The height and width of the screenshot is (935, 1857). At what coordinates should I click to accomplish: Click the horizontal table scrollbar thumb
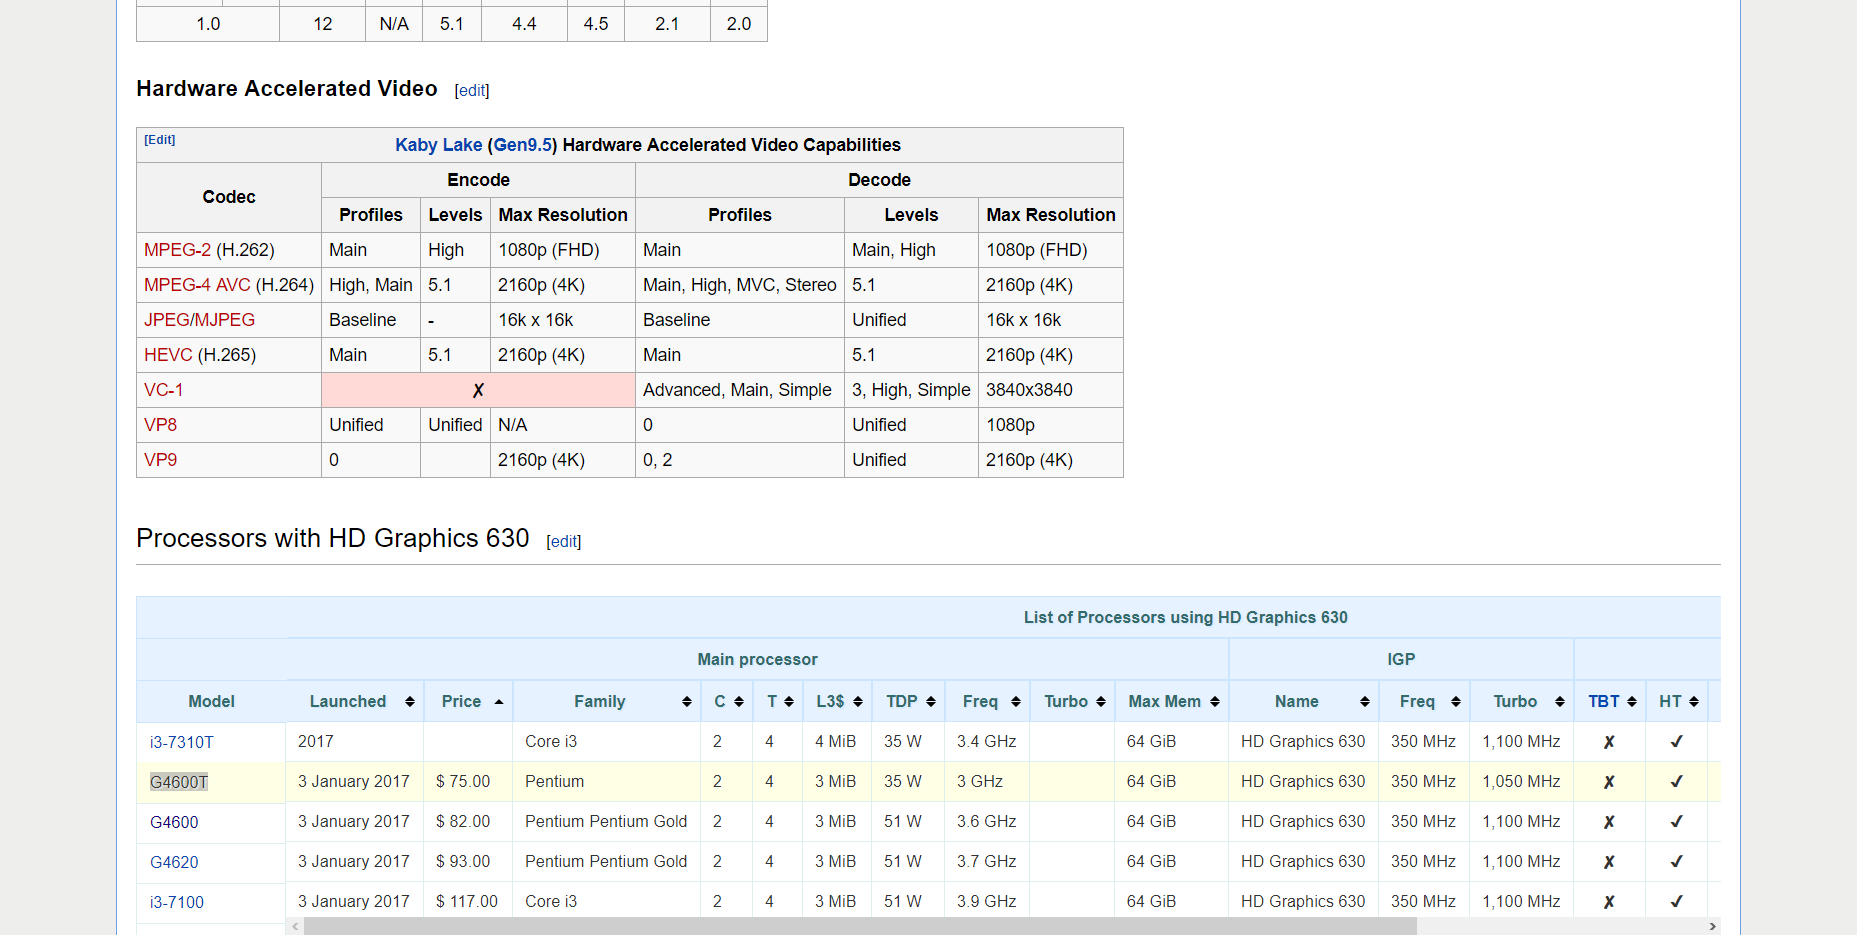860,927
